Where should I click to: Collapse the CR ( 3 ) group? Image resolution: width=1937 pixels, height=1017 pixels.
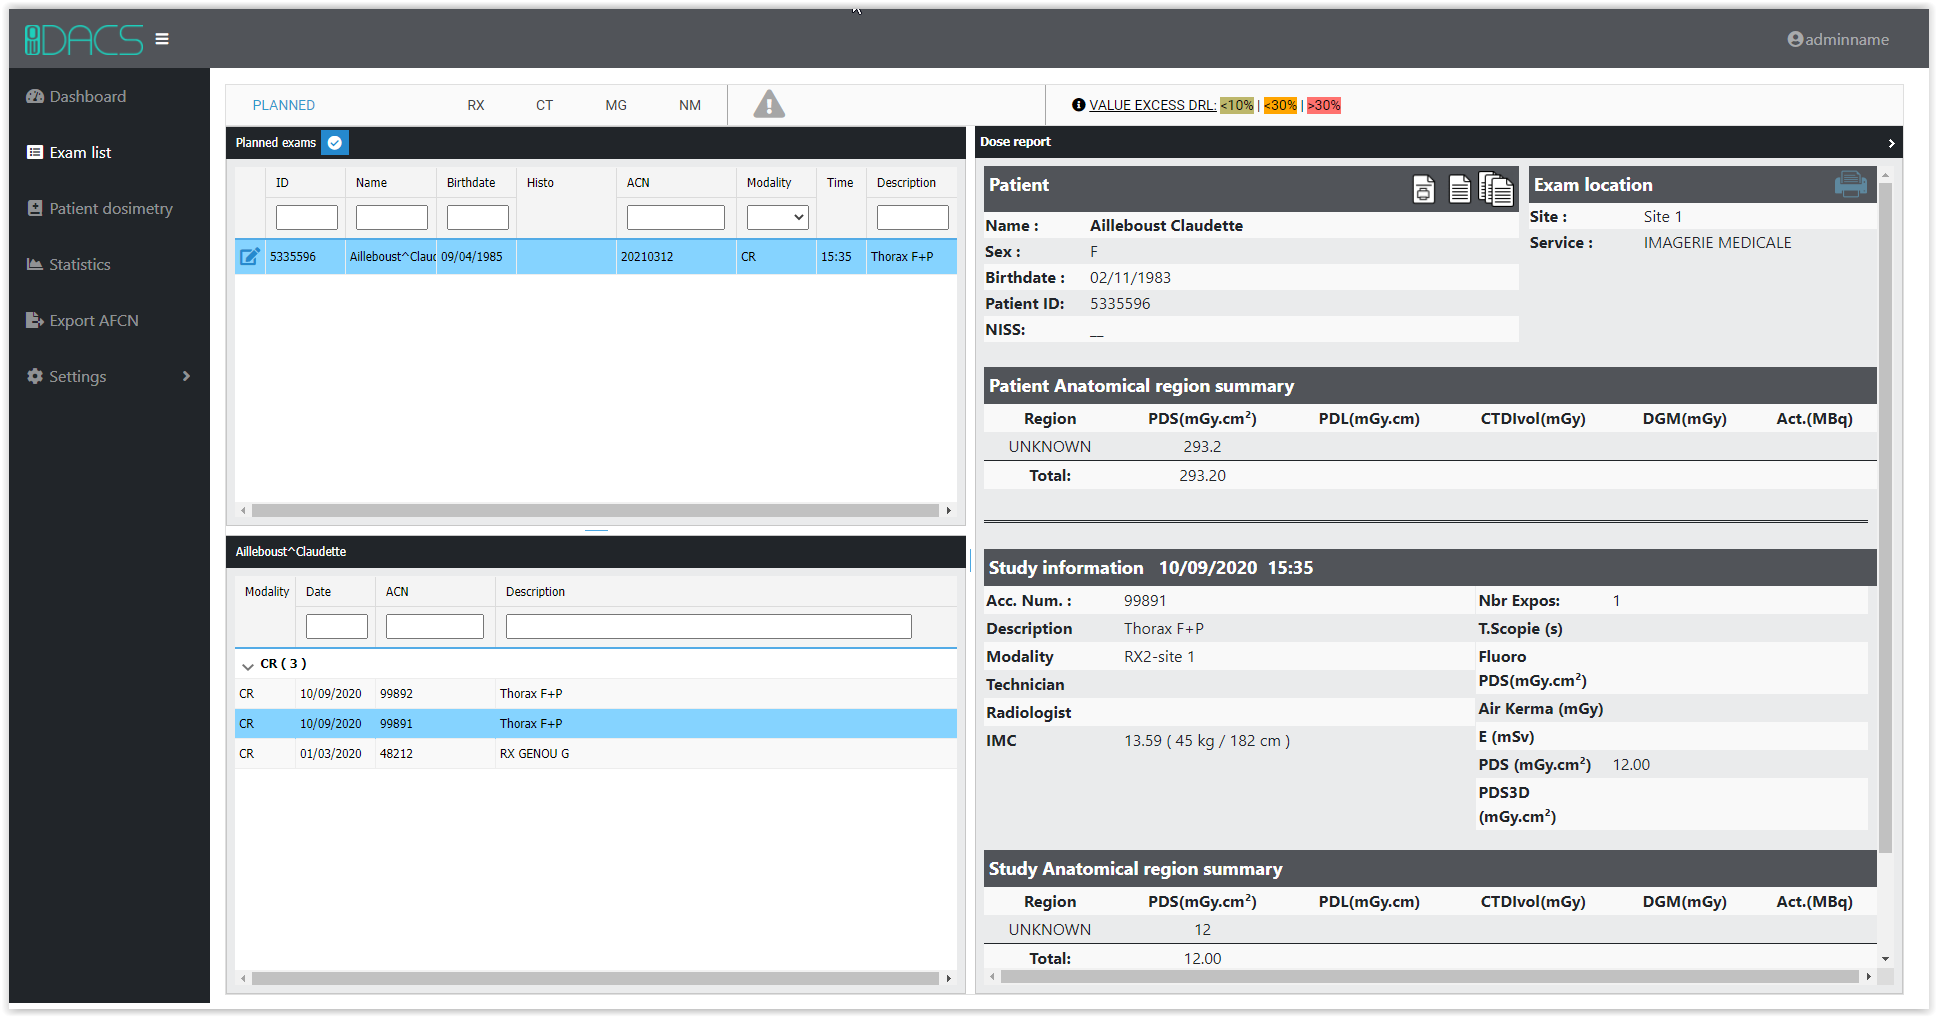[247, 665]
